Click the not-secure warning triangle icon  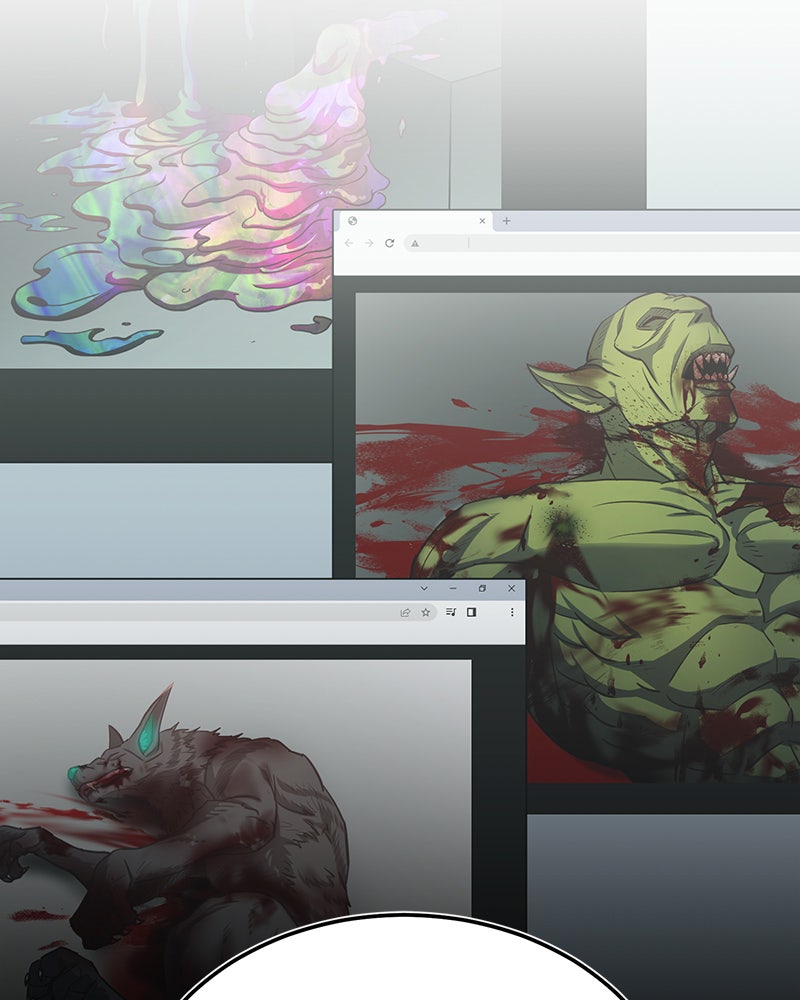pos(415,243)
